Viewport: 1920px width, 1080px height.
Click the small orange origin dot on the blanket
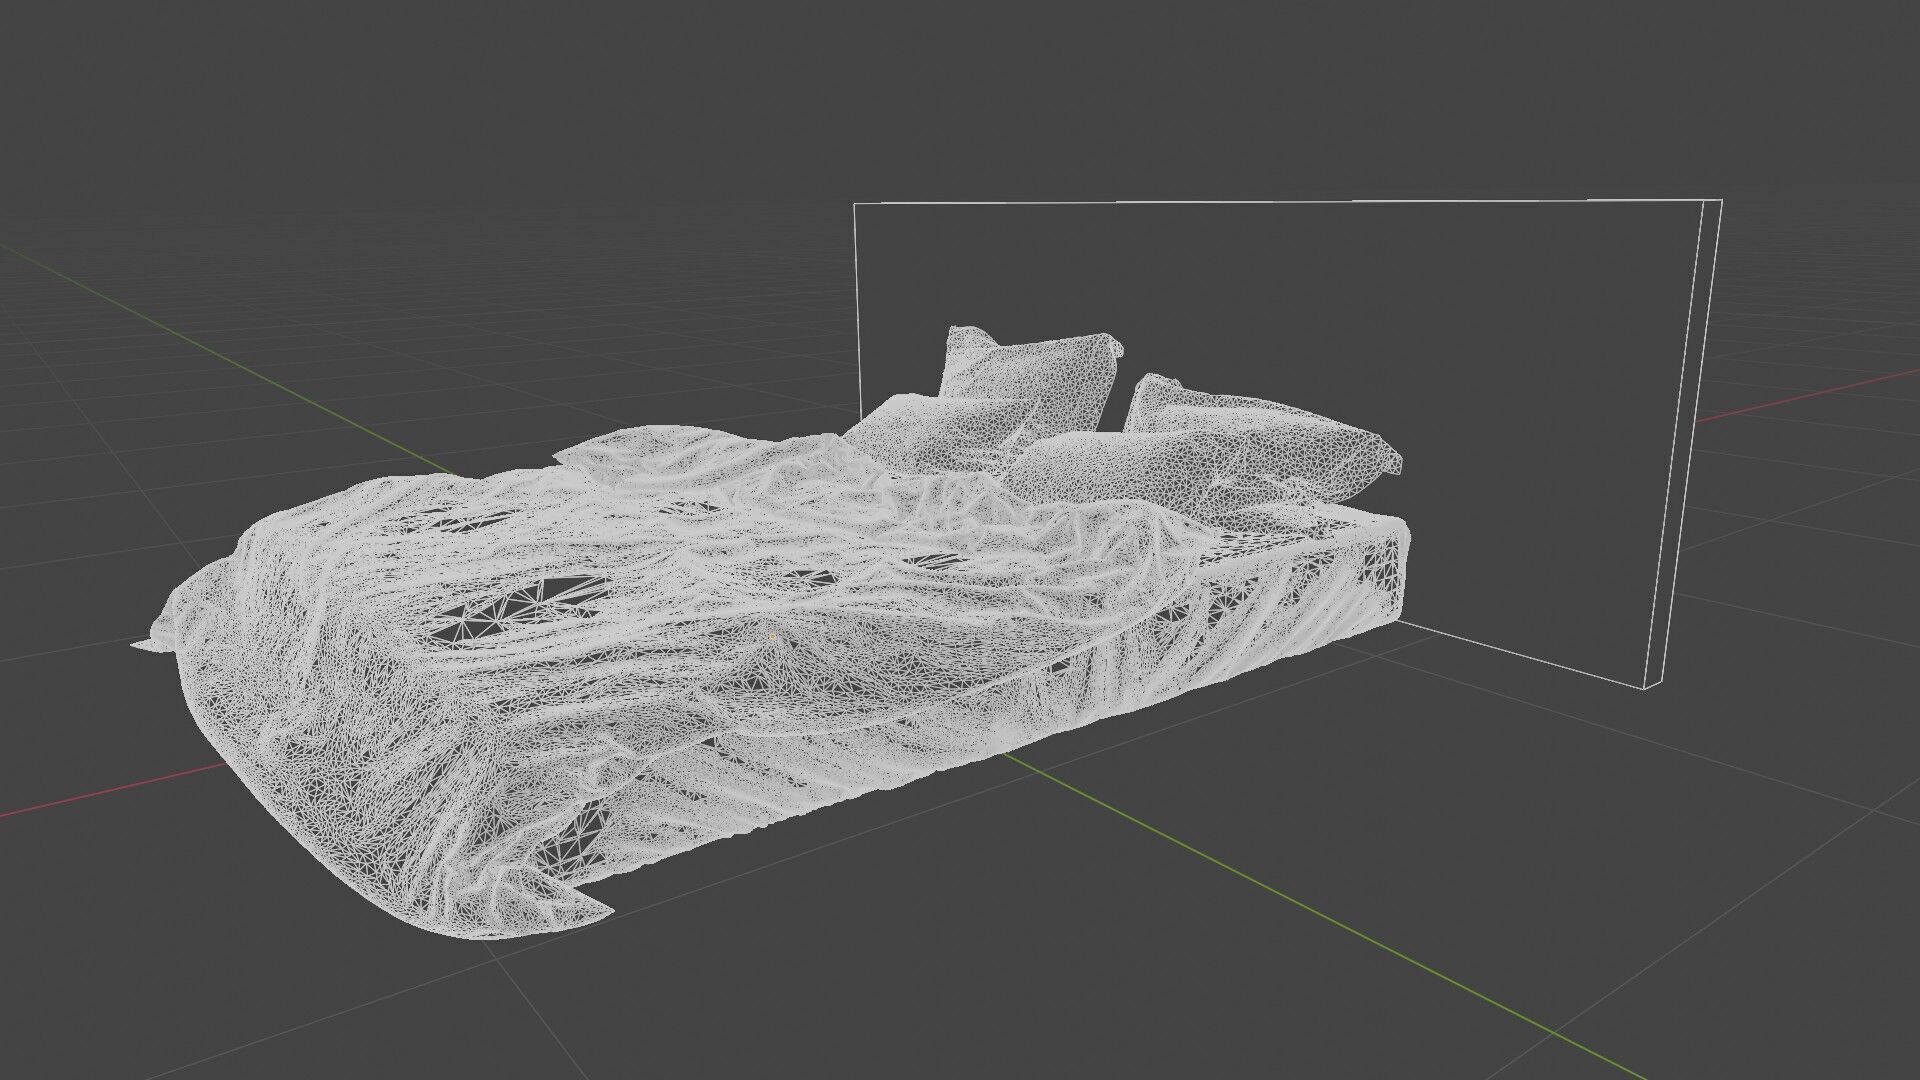pyautogui.click(x=773, y=636)
